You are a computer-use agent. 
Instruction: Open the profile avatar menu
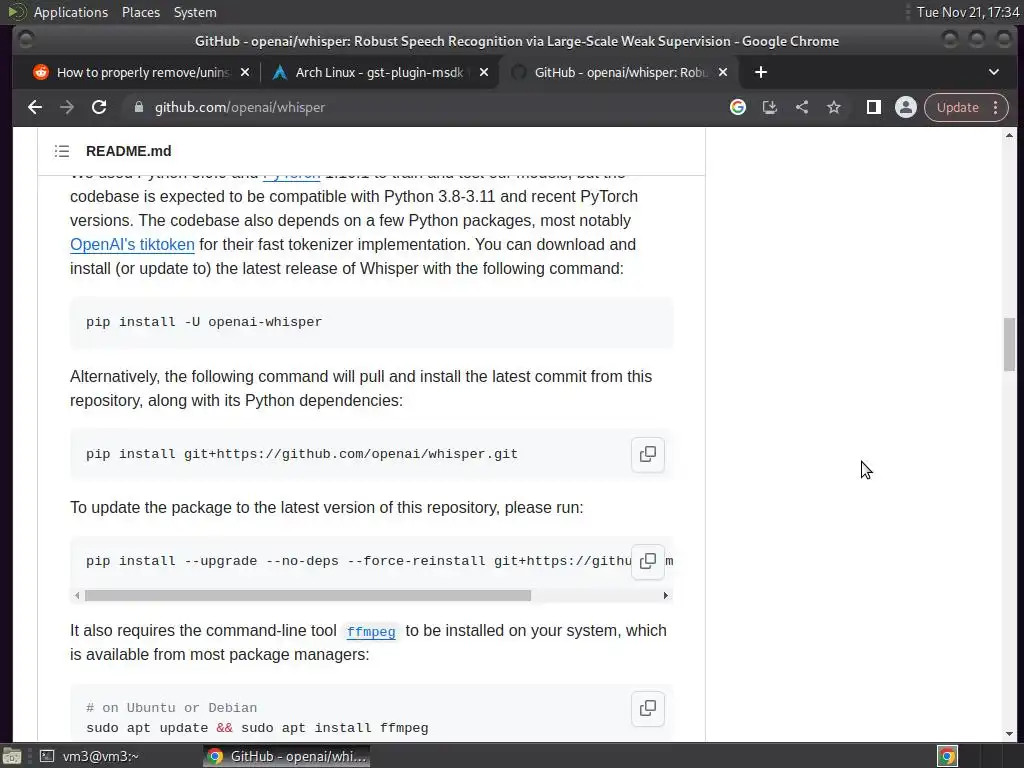(906, 107)
